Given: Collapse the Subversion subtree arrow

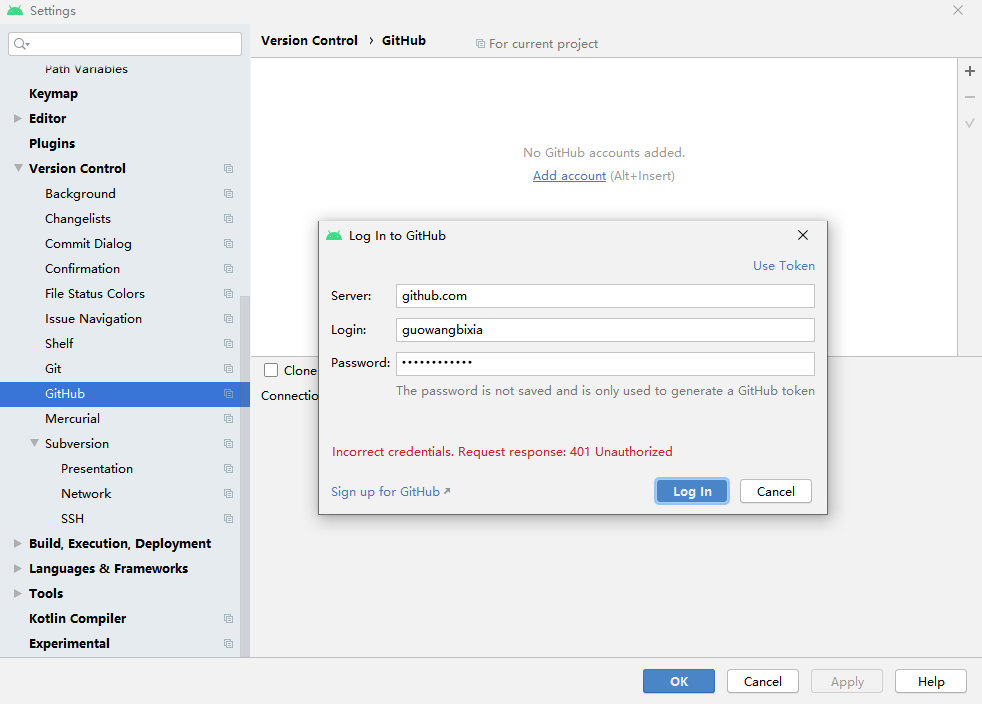Looking at the screenshot, I should [x=34, y=443].
